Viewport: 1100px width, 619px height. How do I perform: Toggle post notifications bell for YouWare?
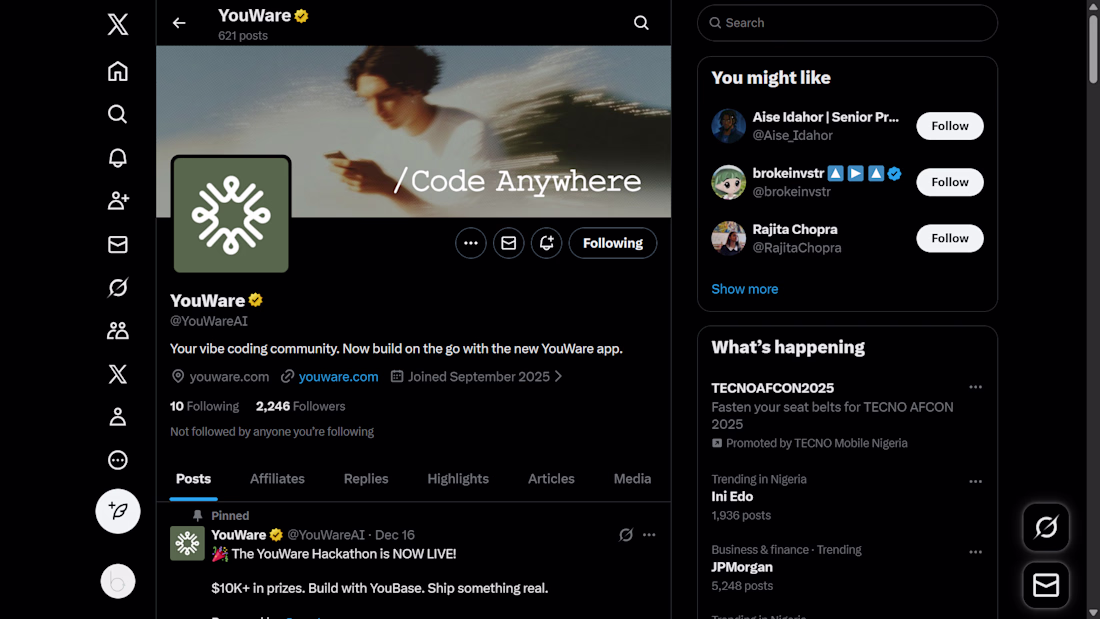point(546,243)
